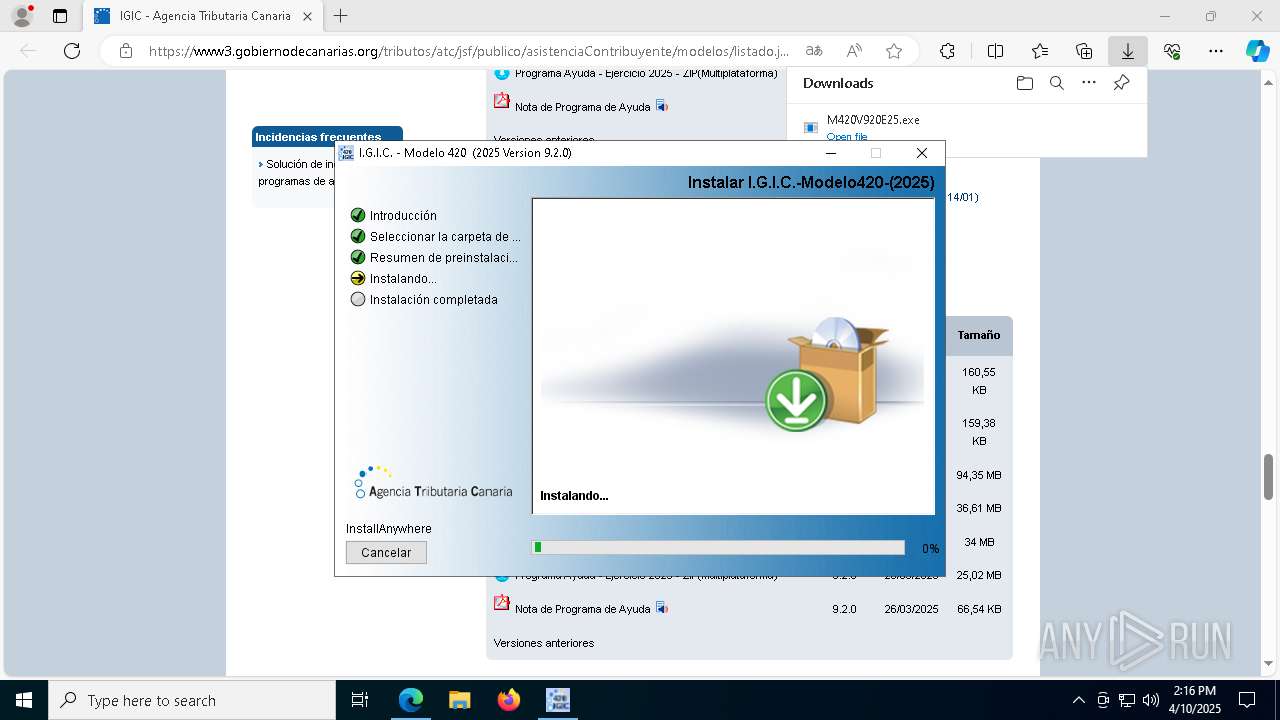This screenshot has height=720, width=1280.
Task: Open the Windows Start menu
Action: tap(24, 700)
